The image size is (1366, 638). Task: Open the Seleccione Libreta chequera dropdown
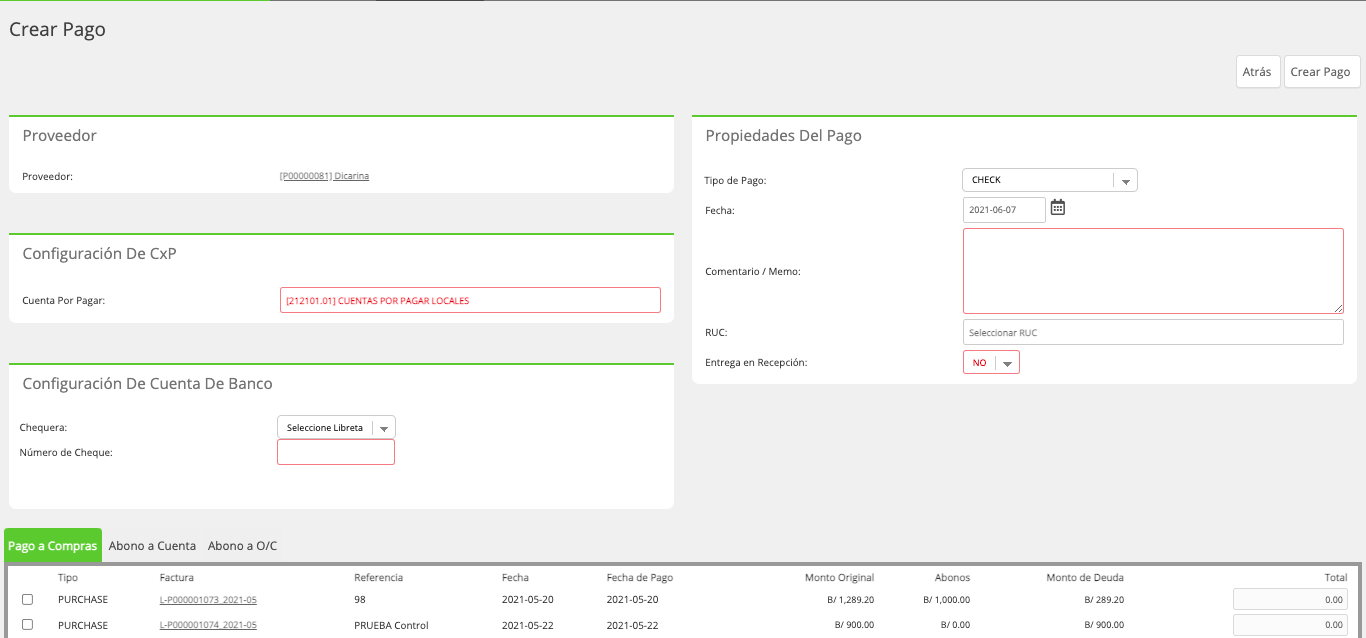pyautogui.click(x=336, y=428)
